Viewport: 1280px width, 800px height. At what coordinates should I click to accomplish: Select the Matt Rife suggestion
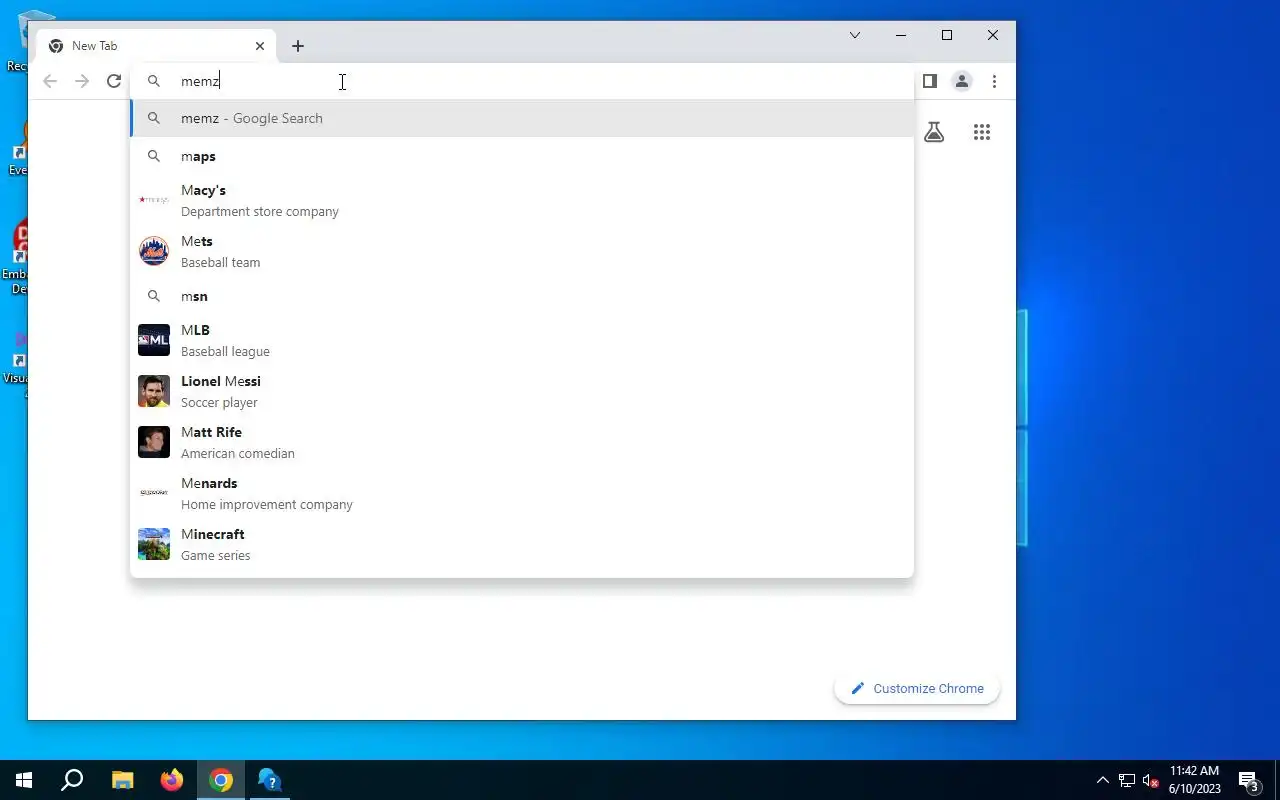522,442
